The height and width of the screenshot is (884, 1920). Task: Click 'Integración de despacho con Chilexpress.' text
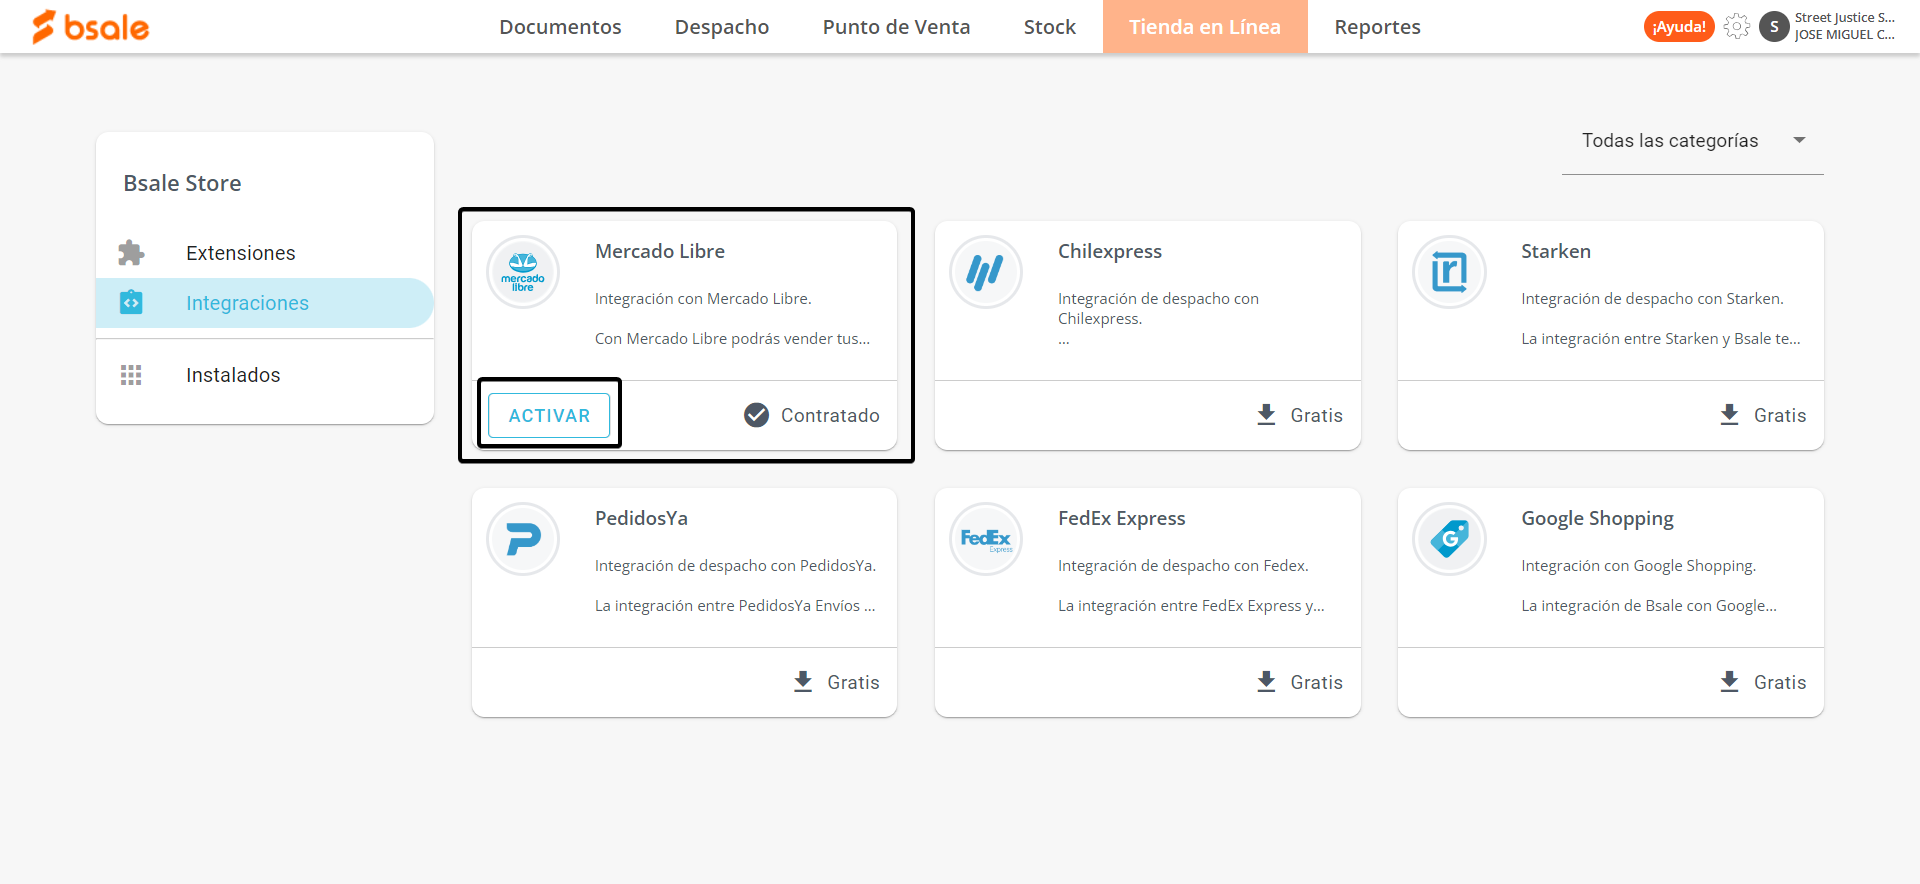(1158, 308)
